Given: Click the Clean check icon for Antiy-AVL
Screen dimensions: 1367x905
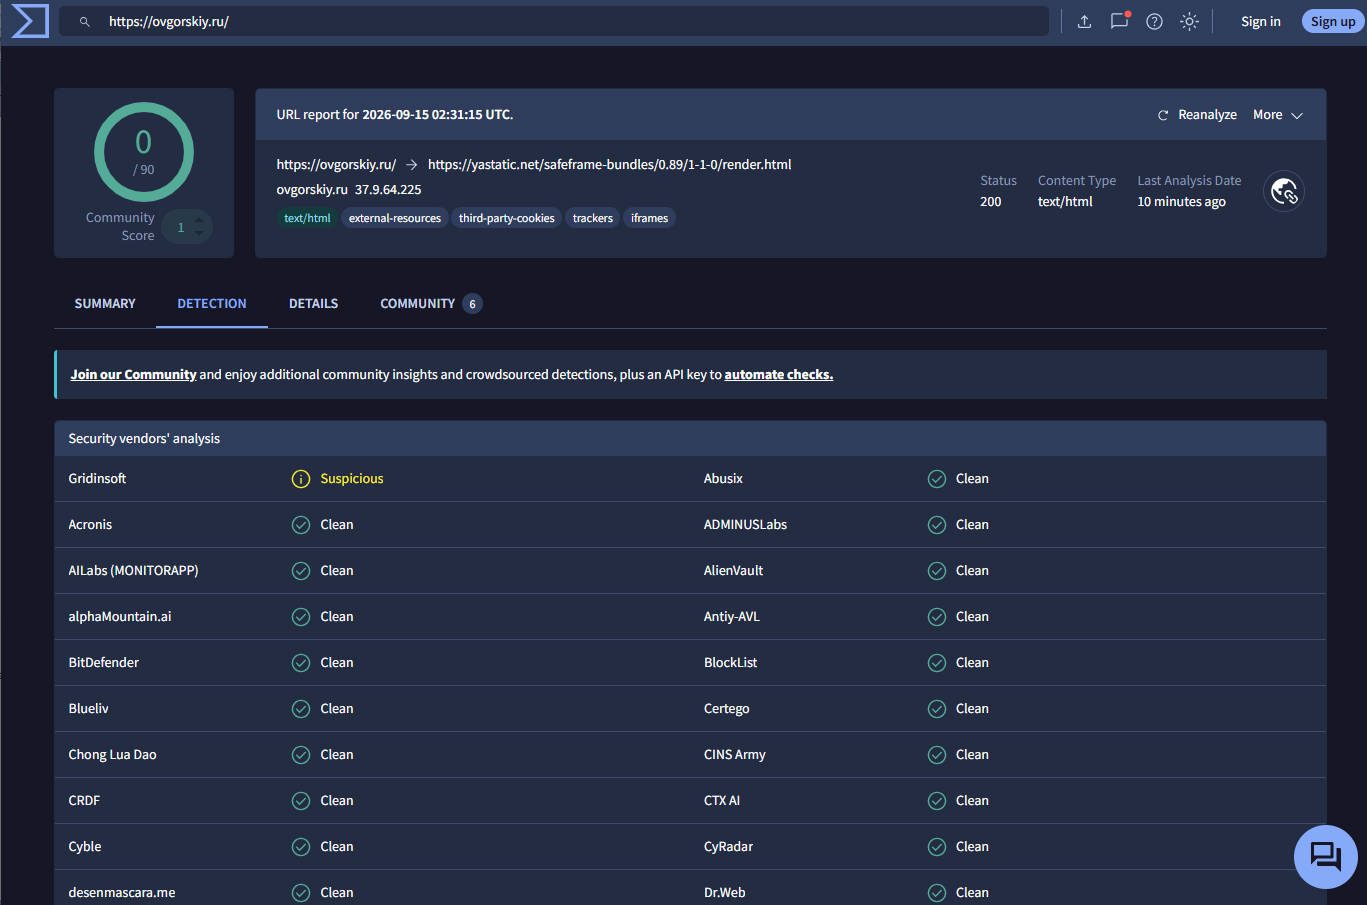Looking at the screenshot, I should pyautogui.click(x=937, y=617).
